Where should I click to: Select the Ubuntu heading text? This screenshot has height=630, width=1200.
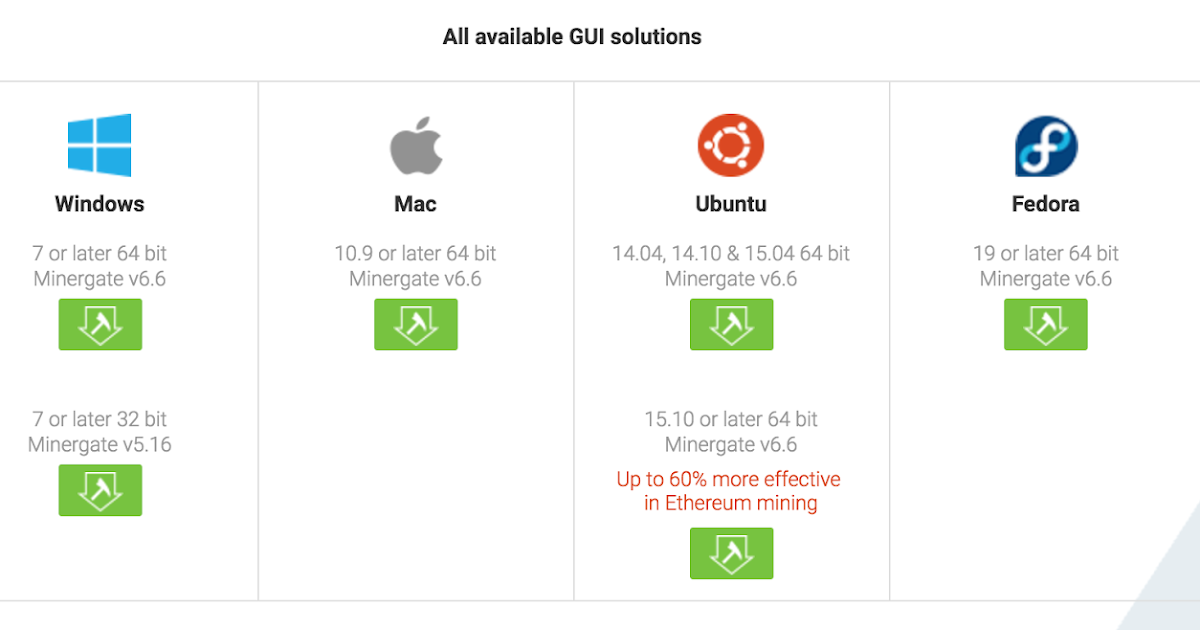731,204
